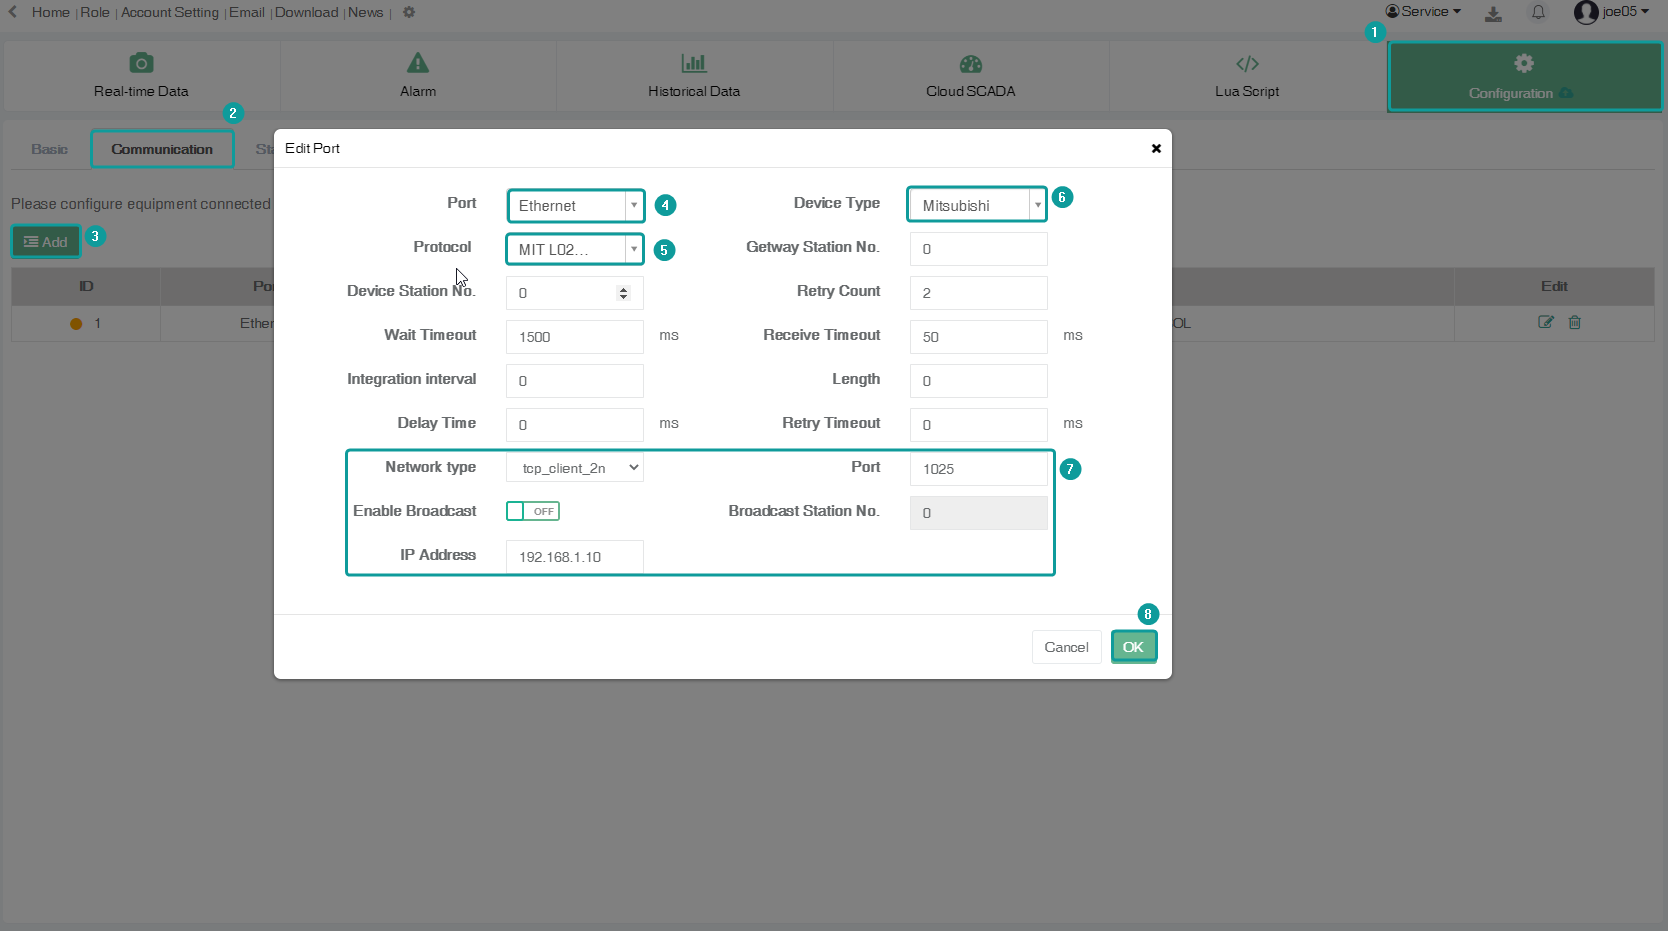Click the download icon in top bar

pos(1493,13)
